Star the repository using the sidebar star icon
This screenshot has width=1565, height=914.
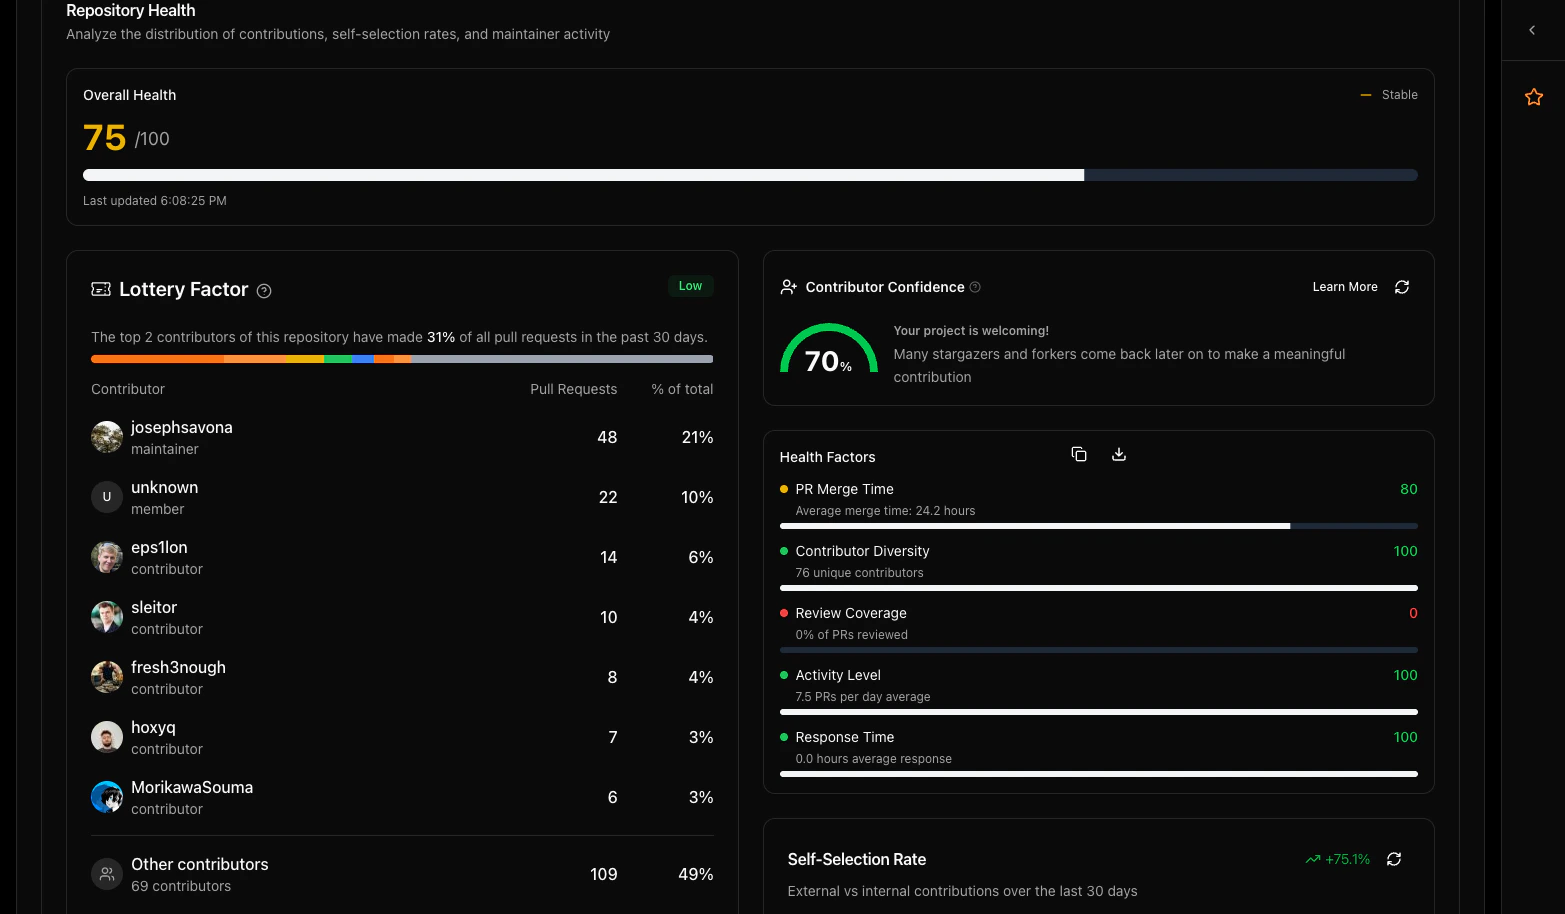1533,96
